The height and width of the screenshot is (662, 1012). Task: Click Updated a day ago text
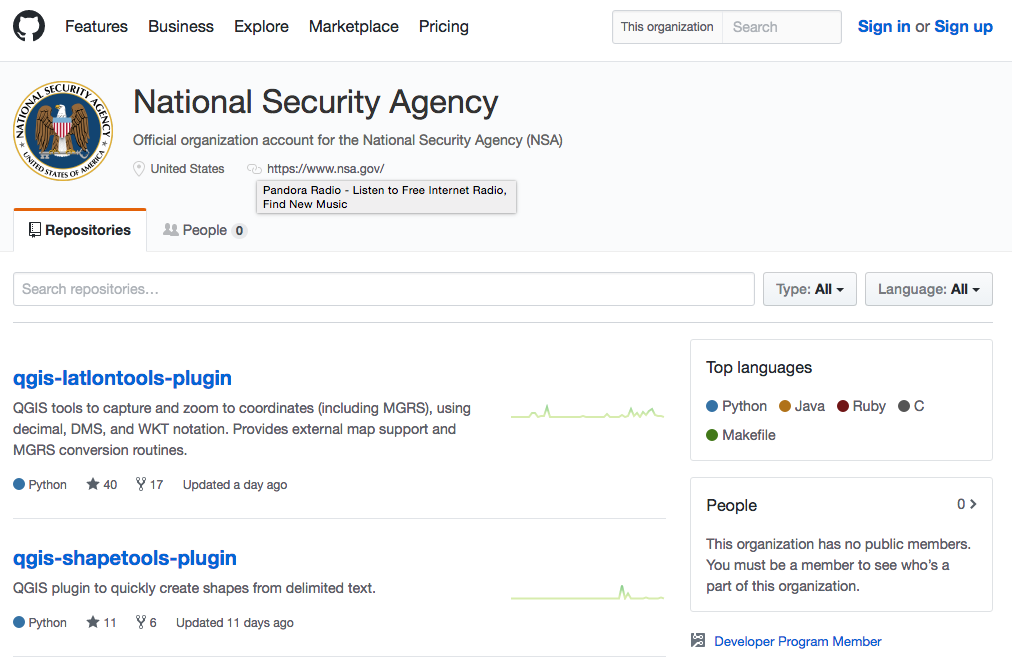(235, 485)
